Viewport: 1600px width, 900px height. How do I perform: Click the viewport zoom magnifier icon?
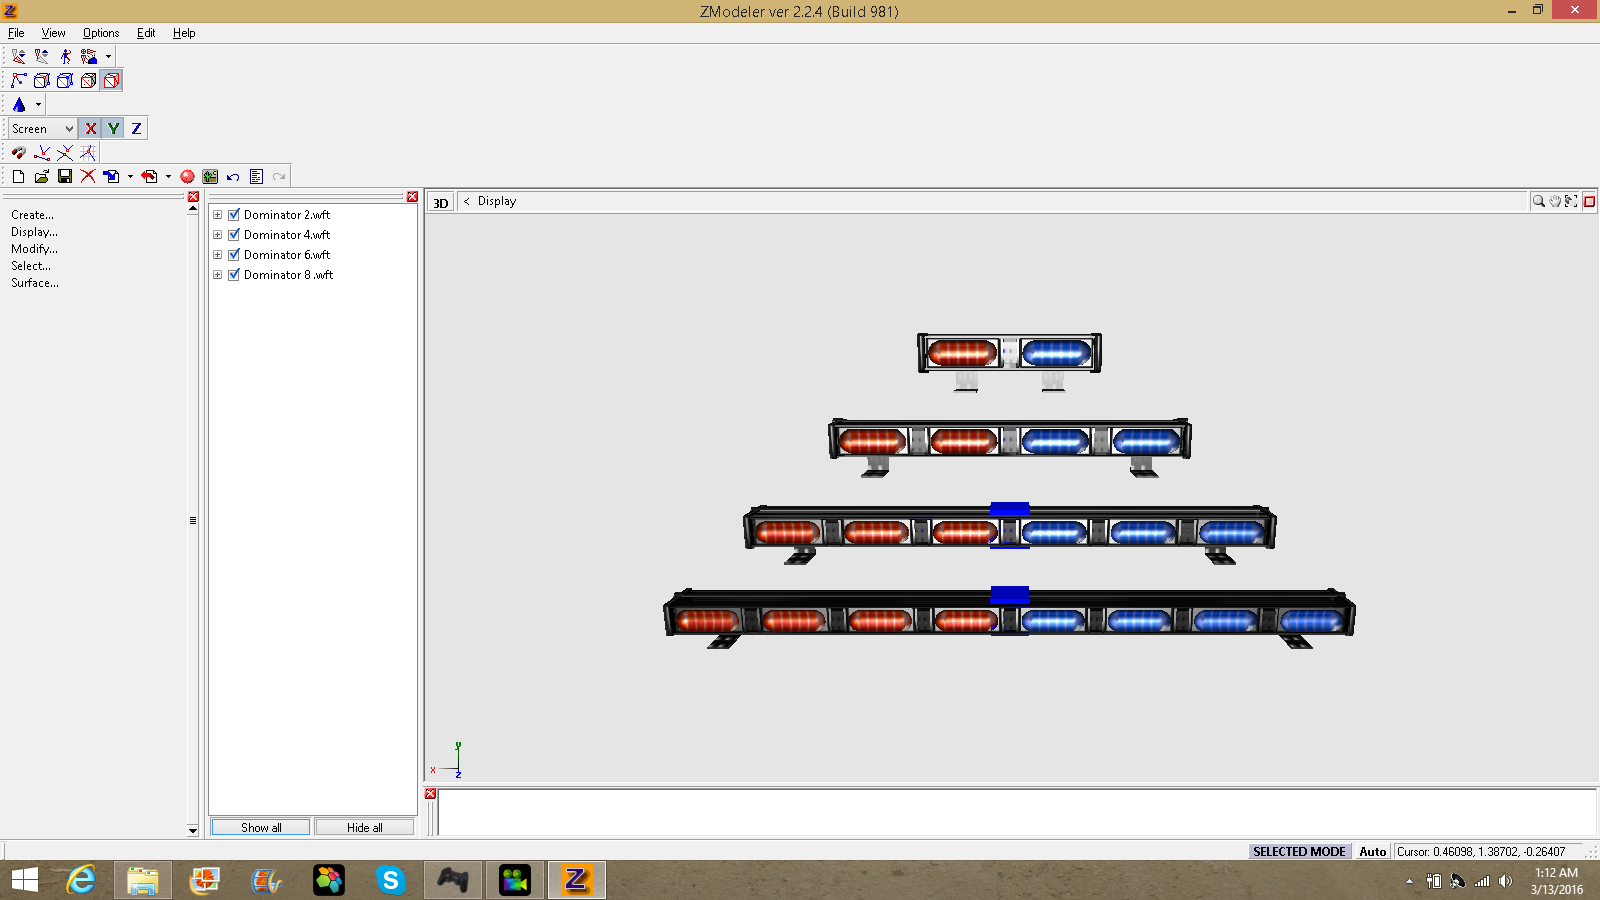pyautogui.click(x=1538, y=201)
